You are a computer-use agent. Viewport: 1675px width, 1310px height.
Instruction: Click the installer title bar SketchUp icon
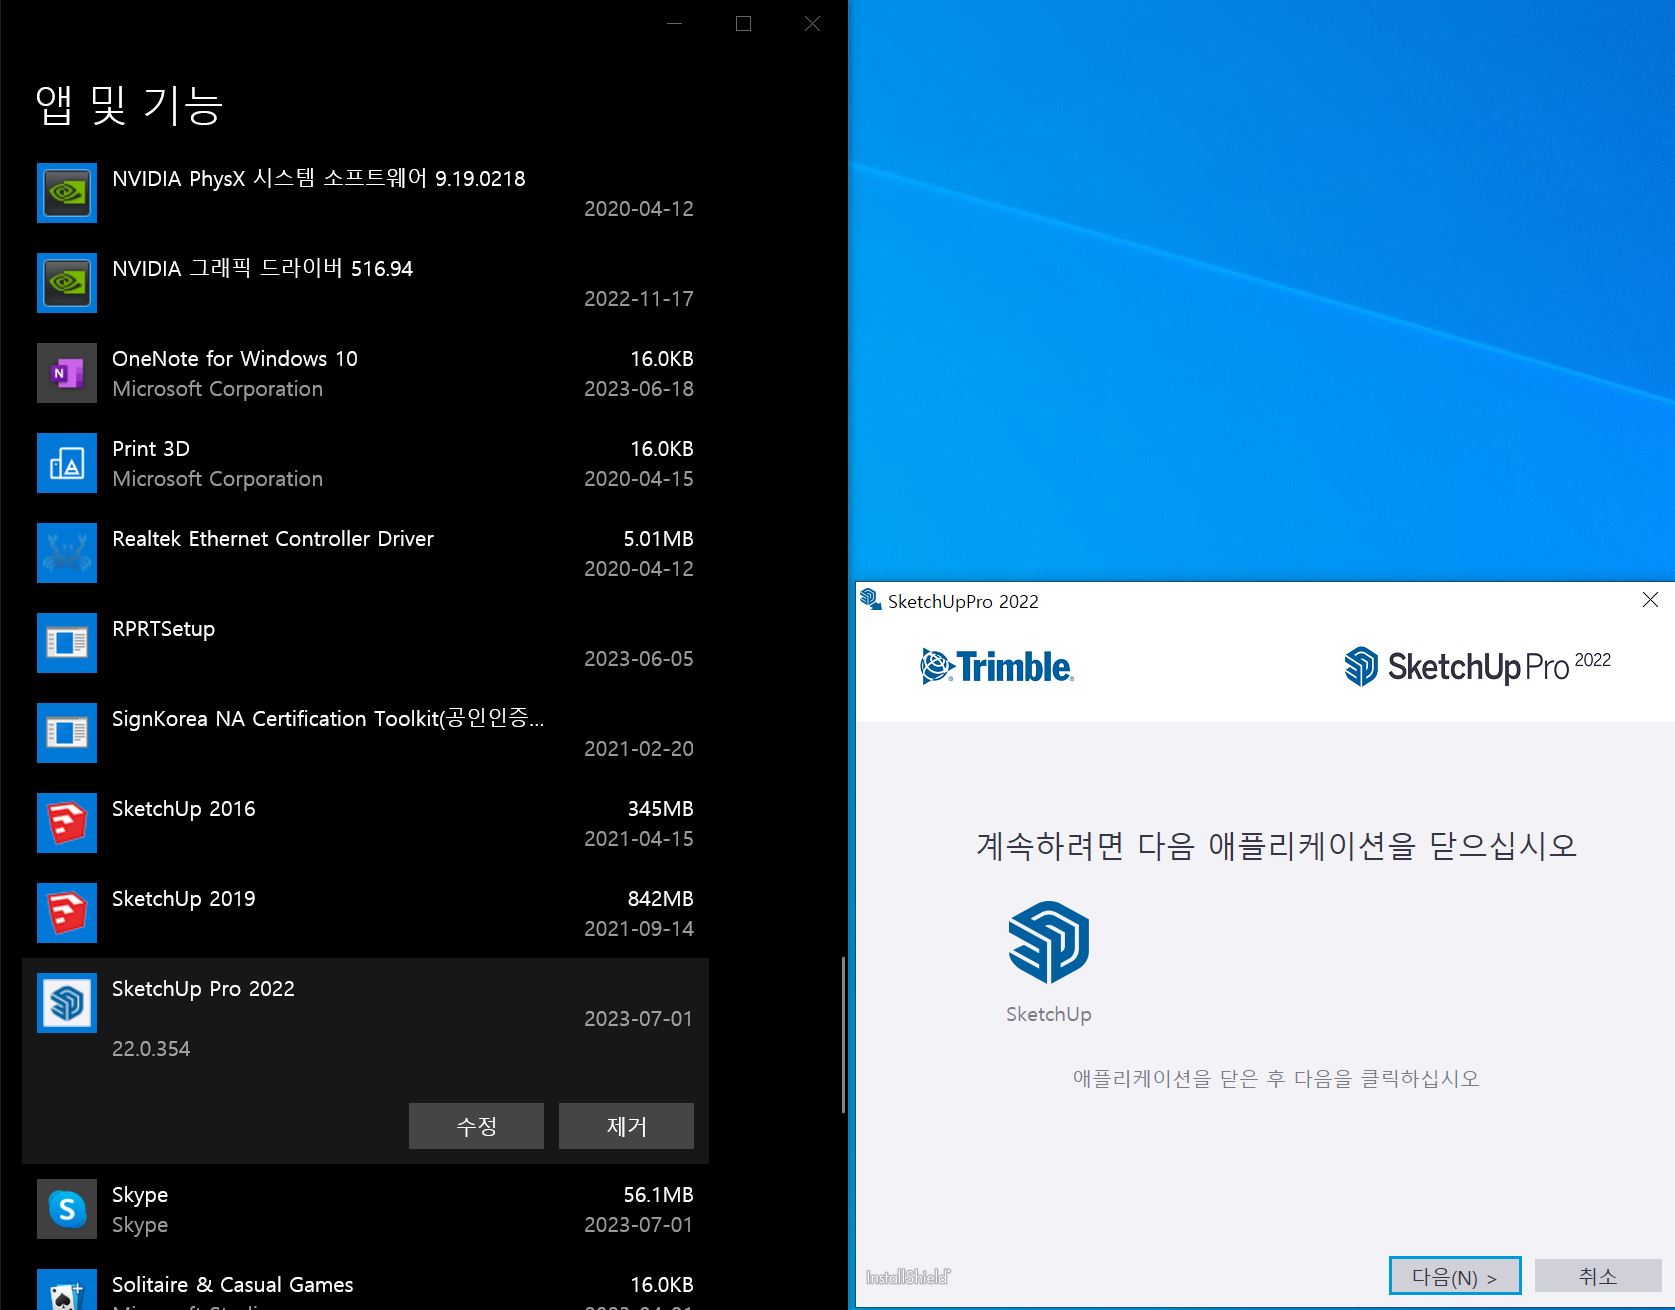point(870,600)
